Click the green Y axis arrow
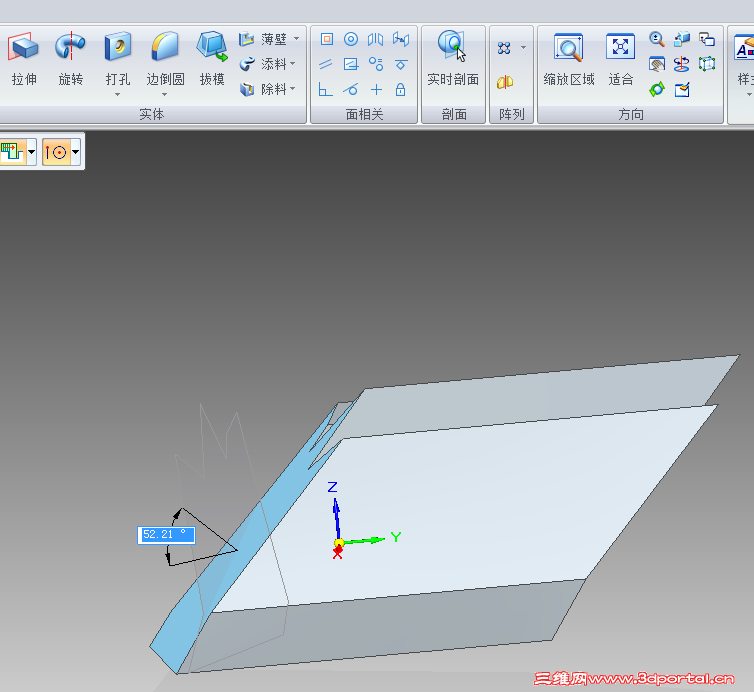Screen dimensions: 754x692 click(365, 541)
